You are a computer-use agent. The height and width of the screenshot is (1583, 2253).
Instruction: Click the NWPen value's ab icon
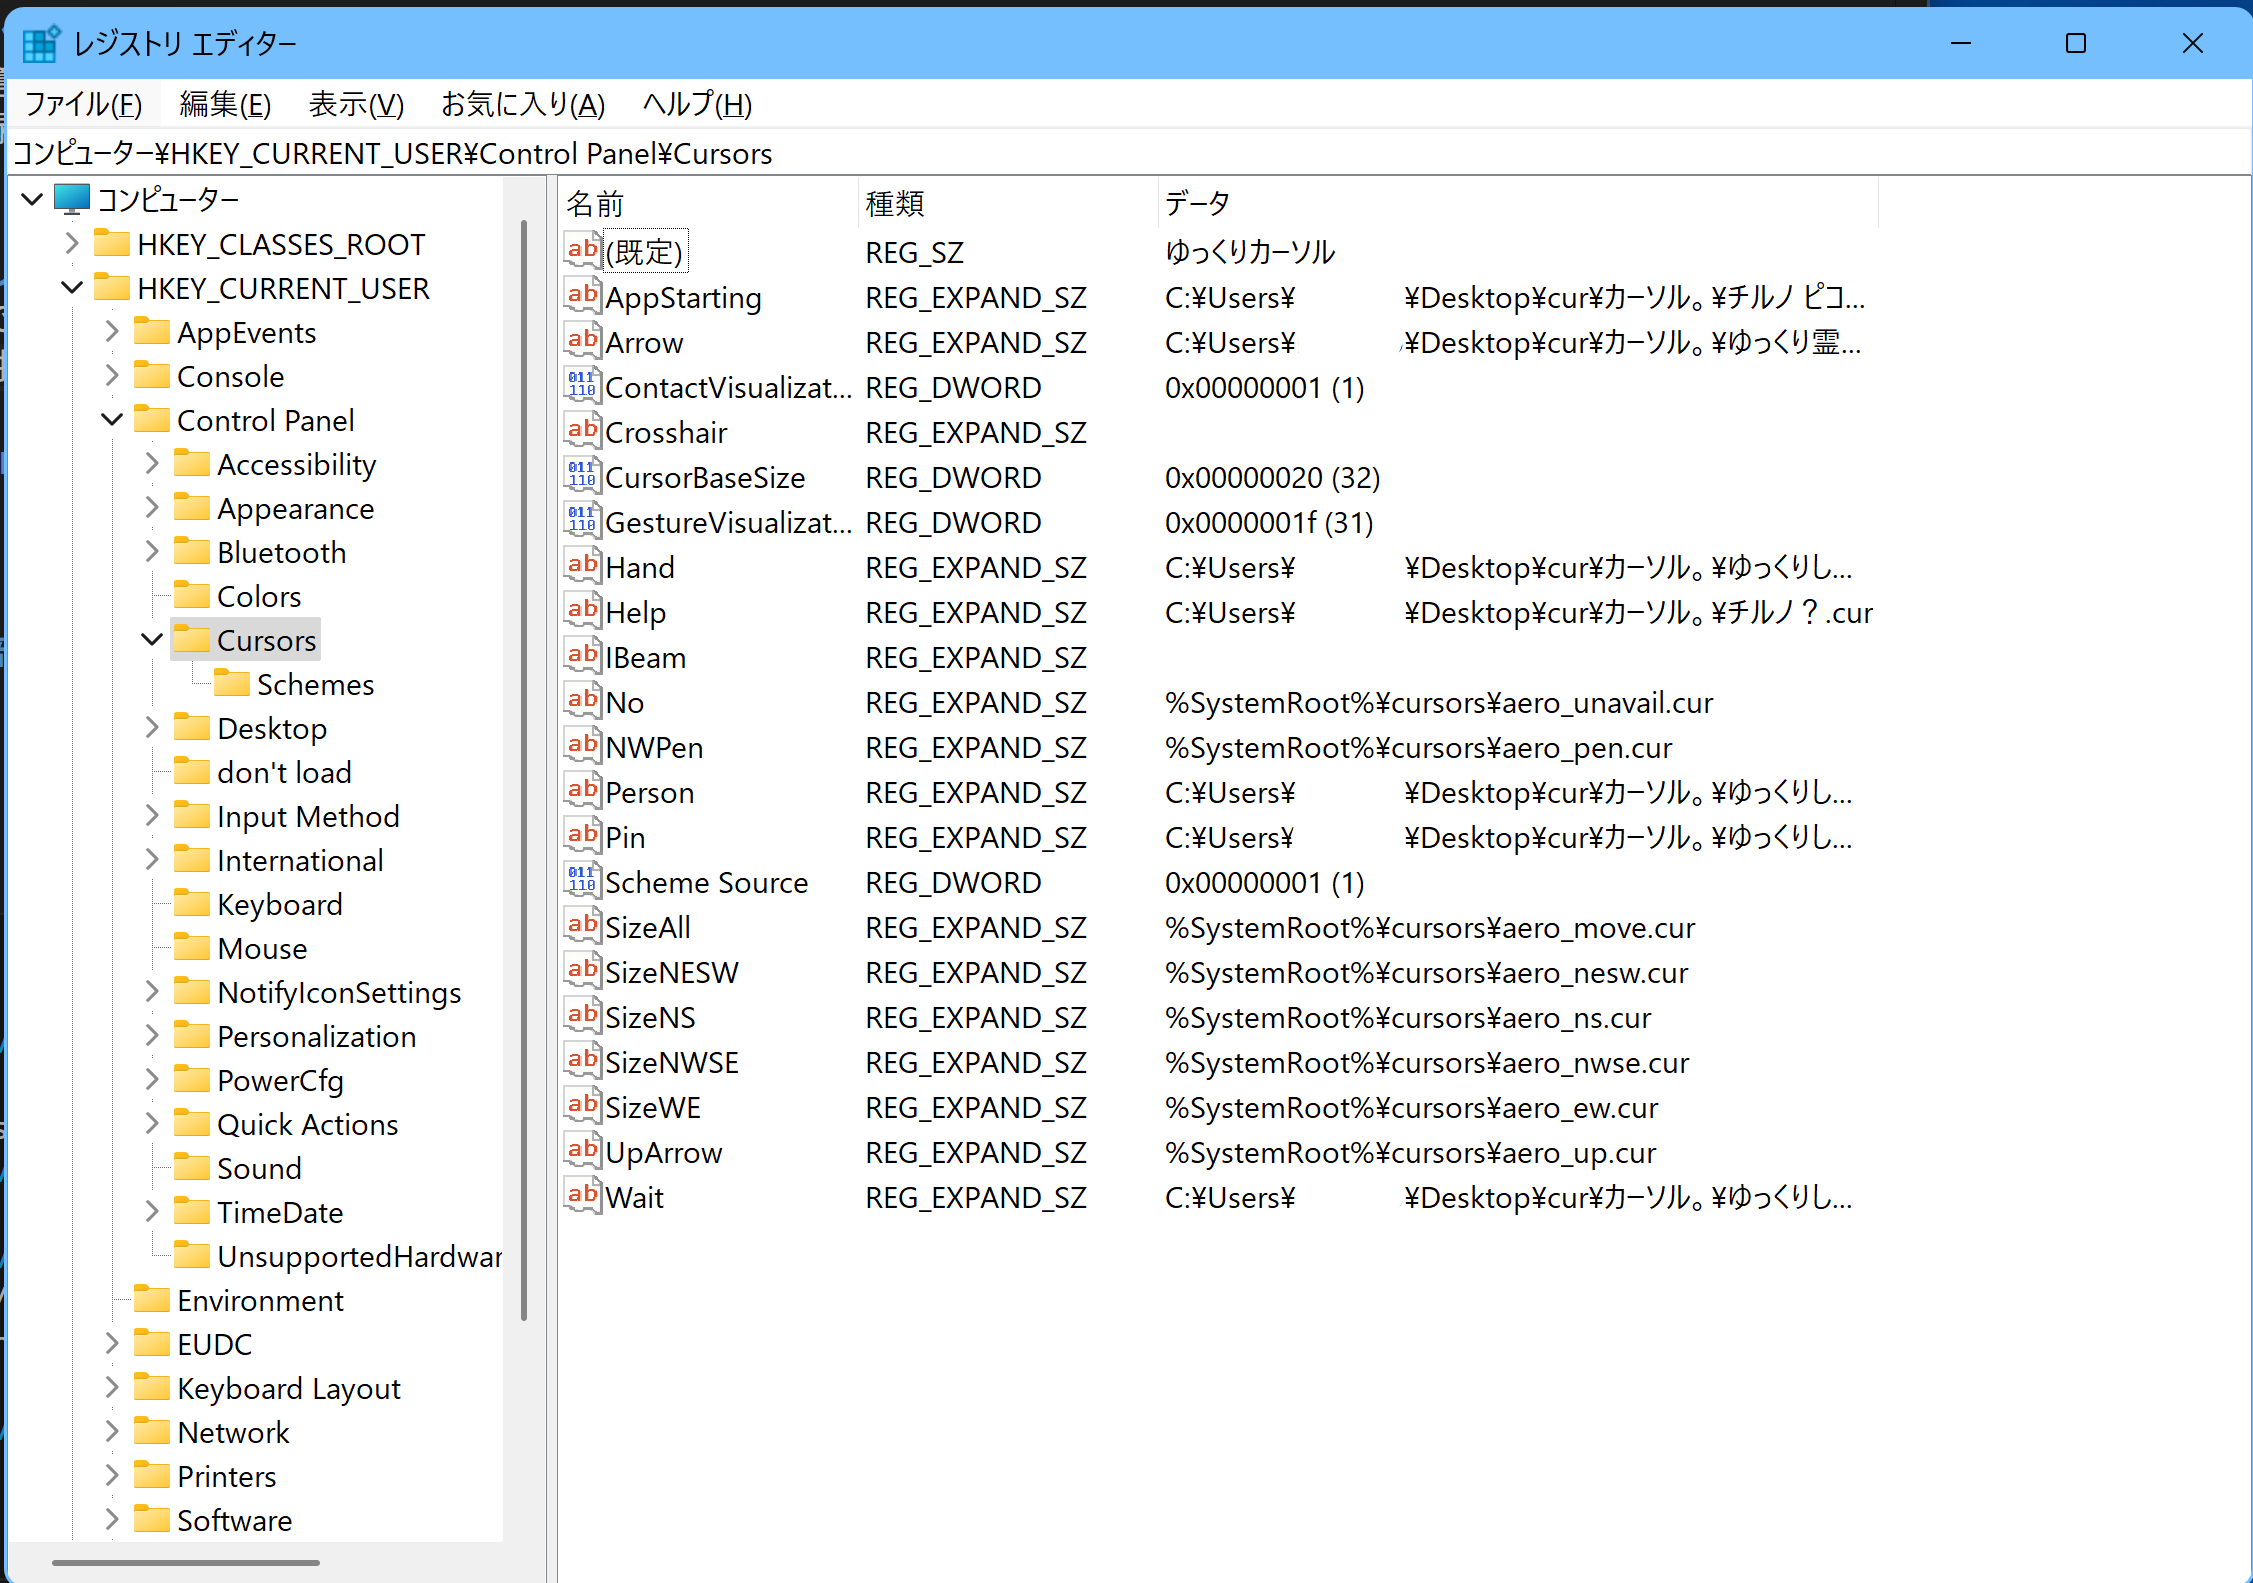[x=583, y=745]
